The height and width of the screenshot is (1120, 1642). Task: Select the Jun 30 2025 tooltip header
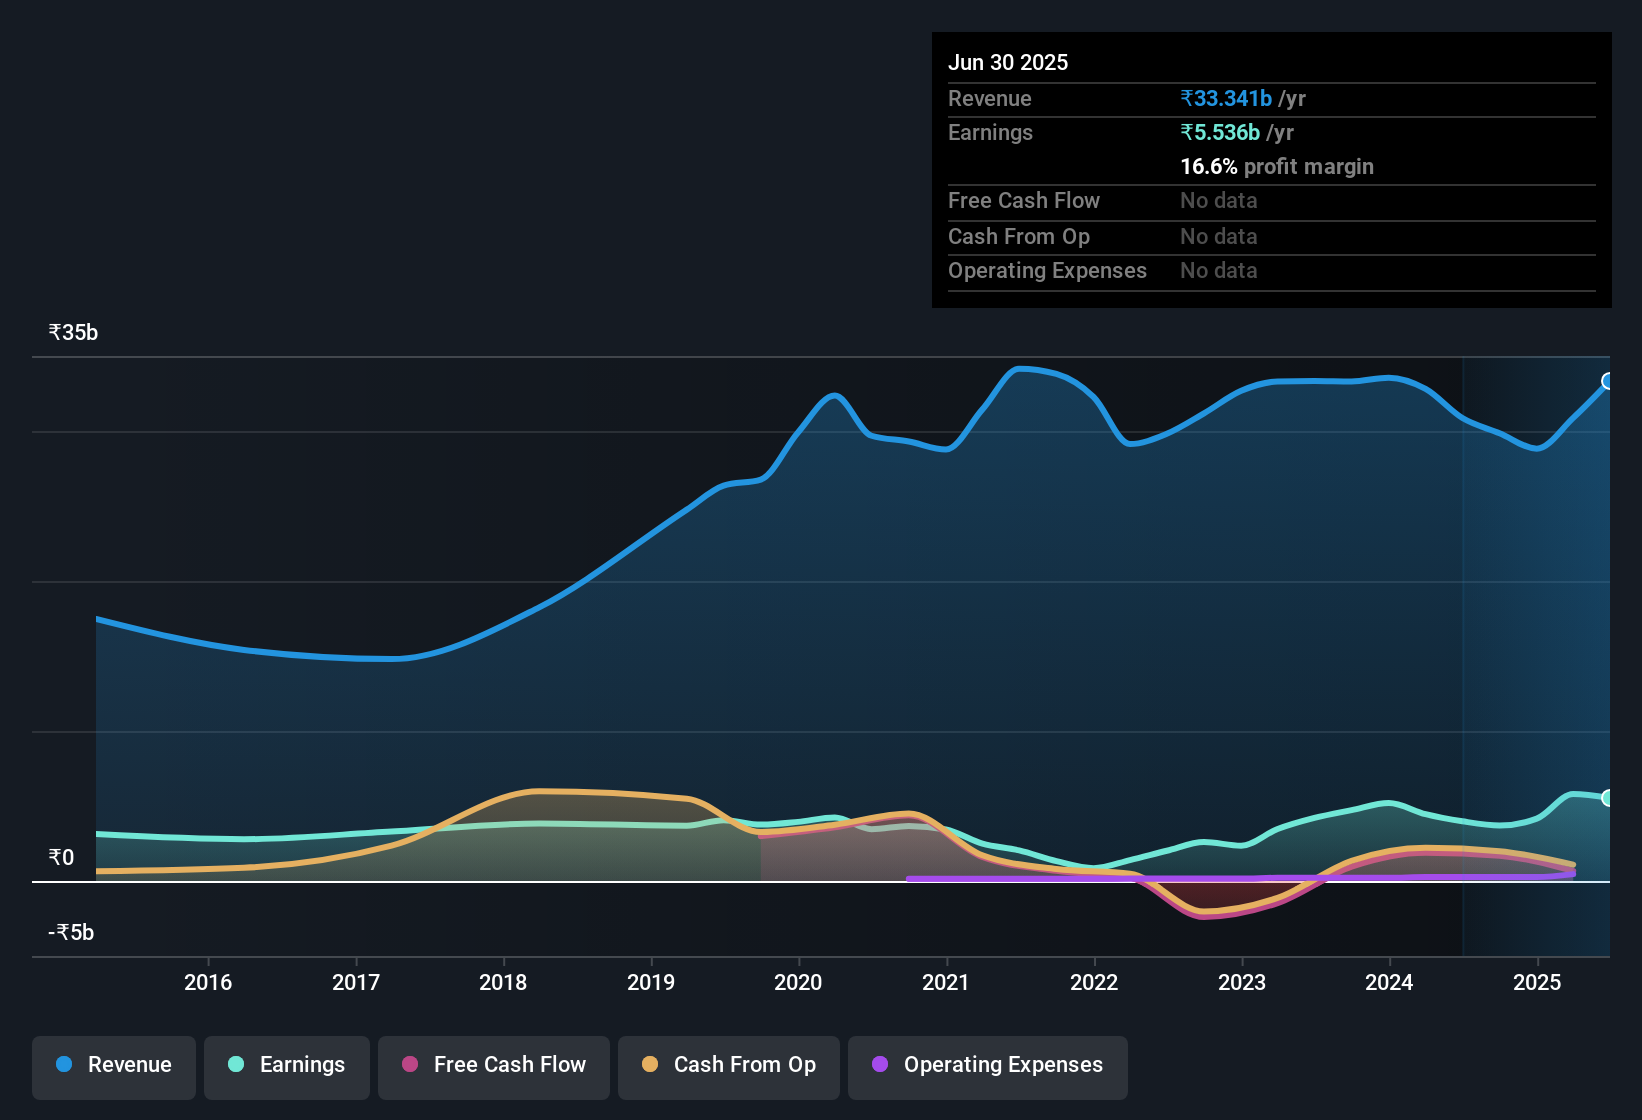click(1008, 61)
